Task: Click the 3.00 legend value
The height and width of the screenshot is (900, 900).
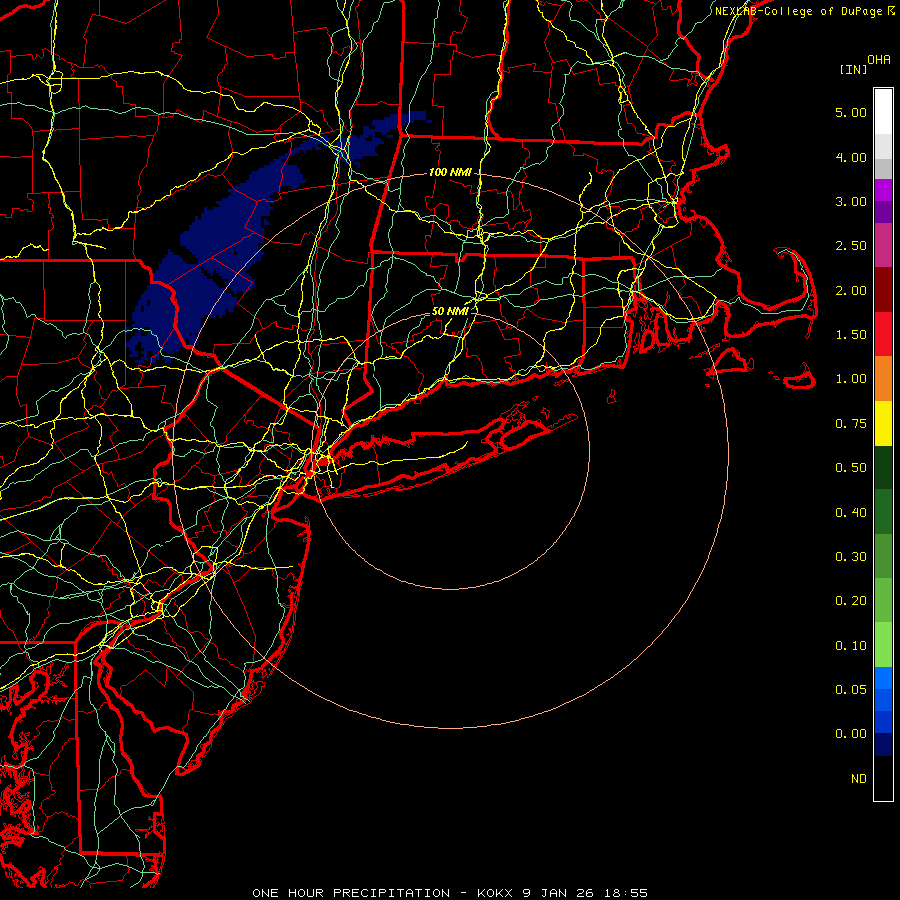Action: (851, 201)
